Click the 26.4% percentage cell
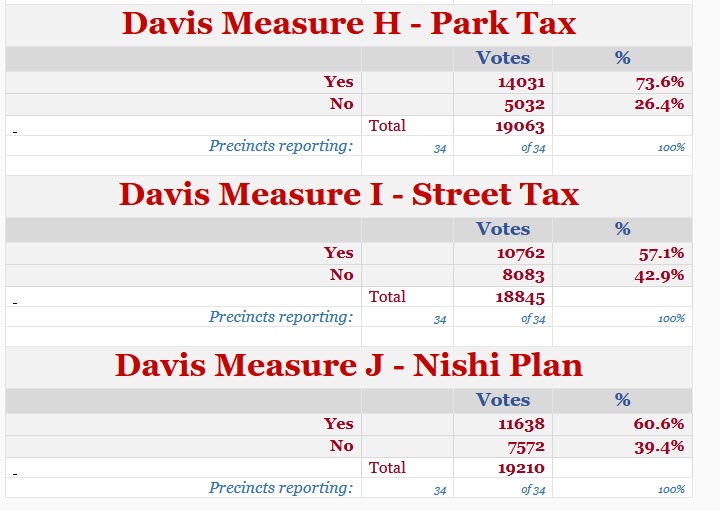The image size is (720, 511). [x=658, y=104]
